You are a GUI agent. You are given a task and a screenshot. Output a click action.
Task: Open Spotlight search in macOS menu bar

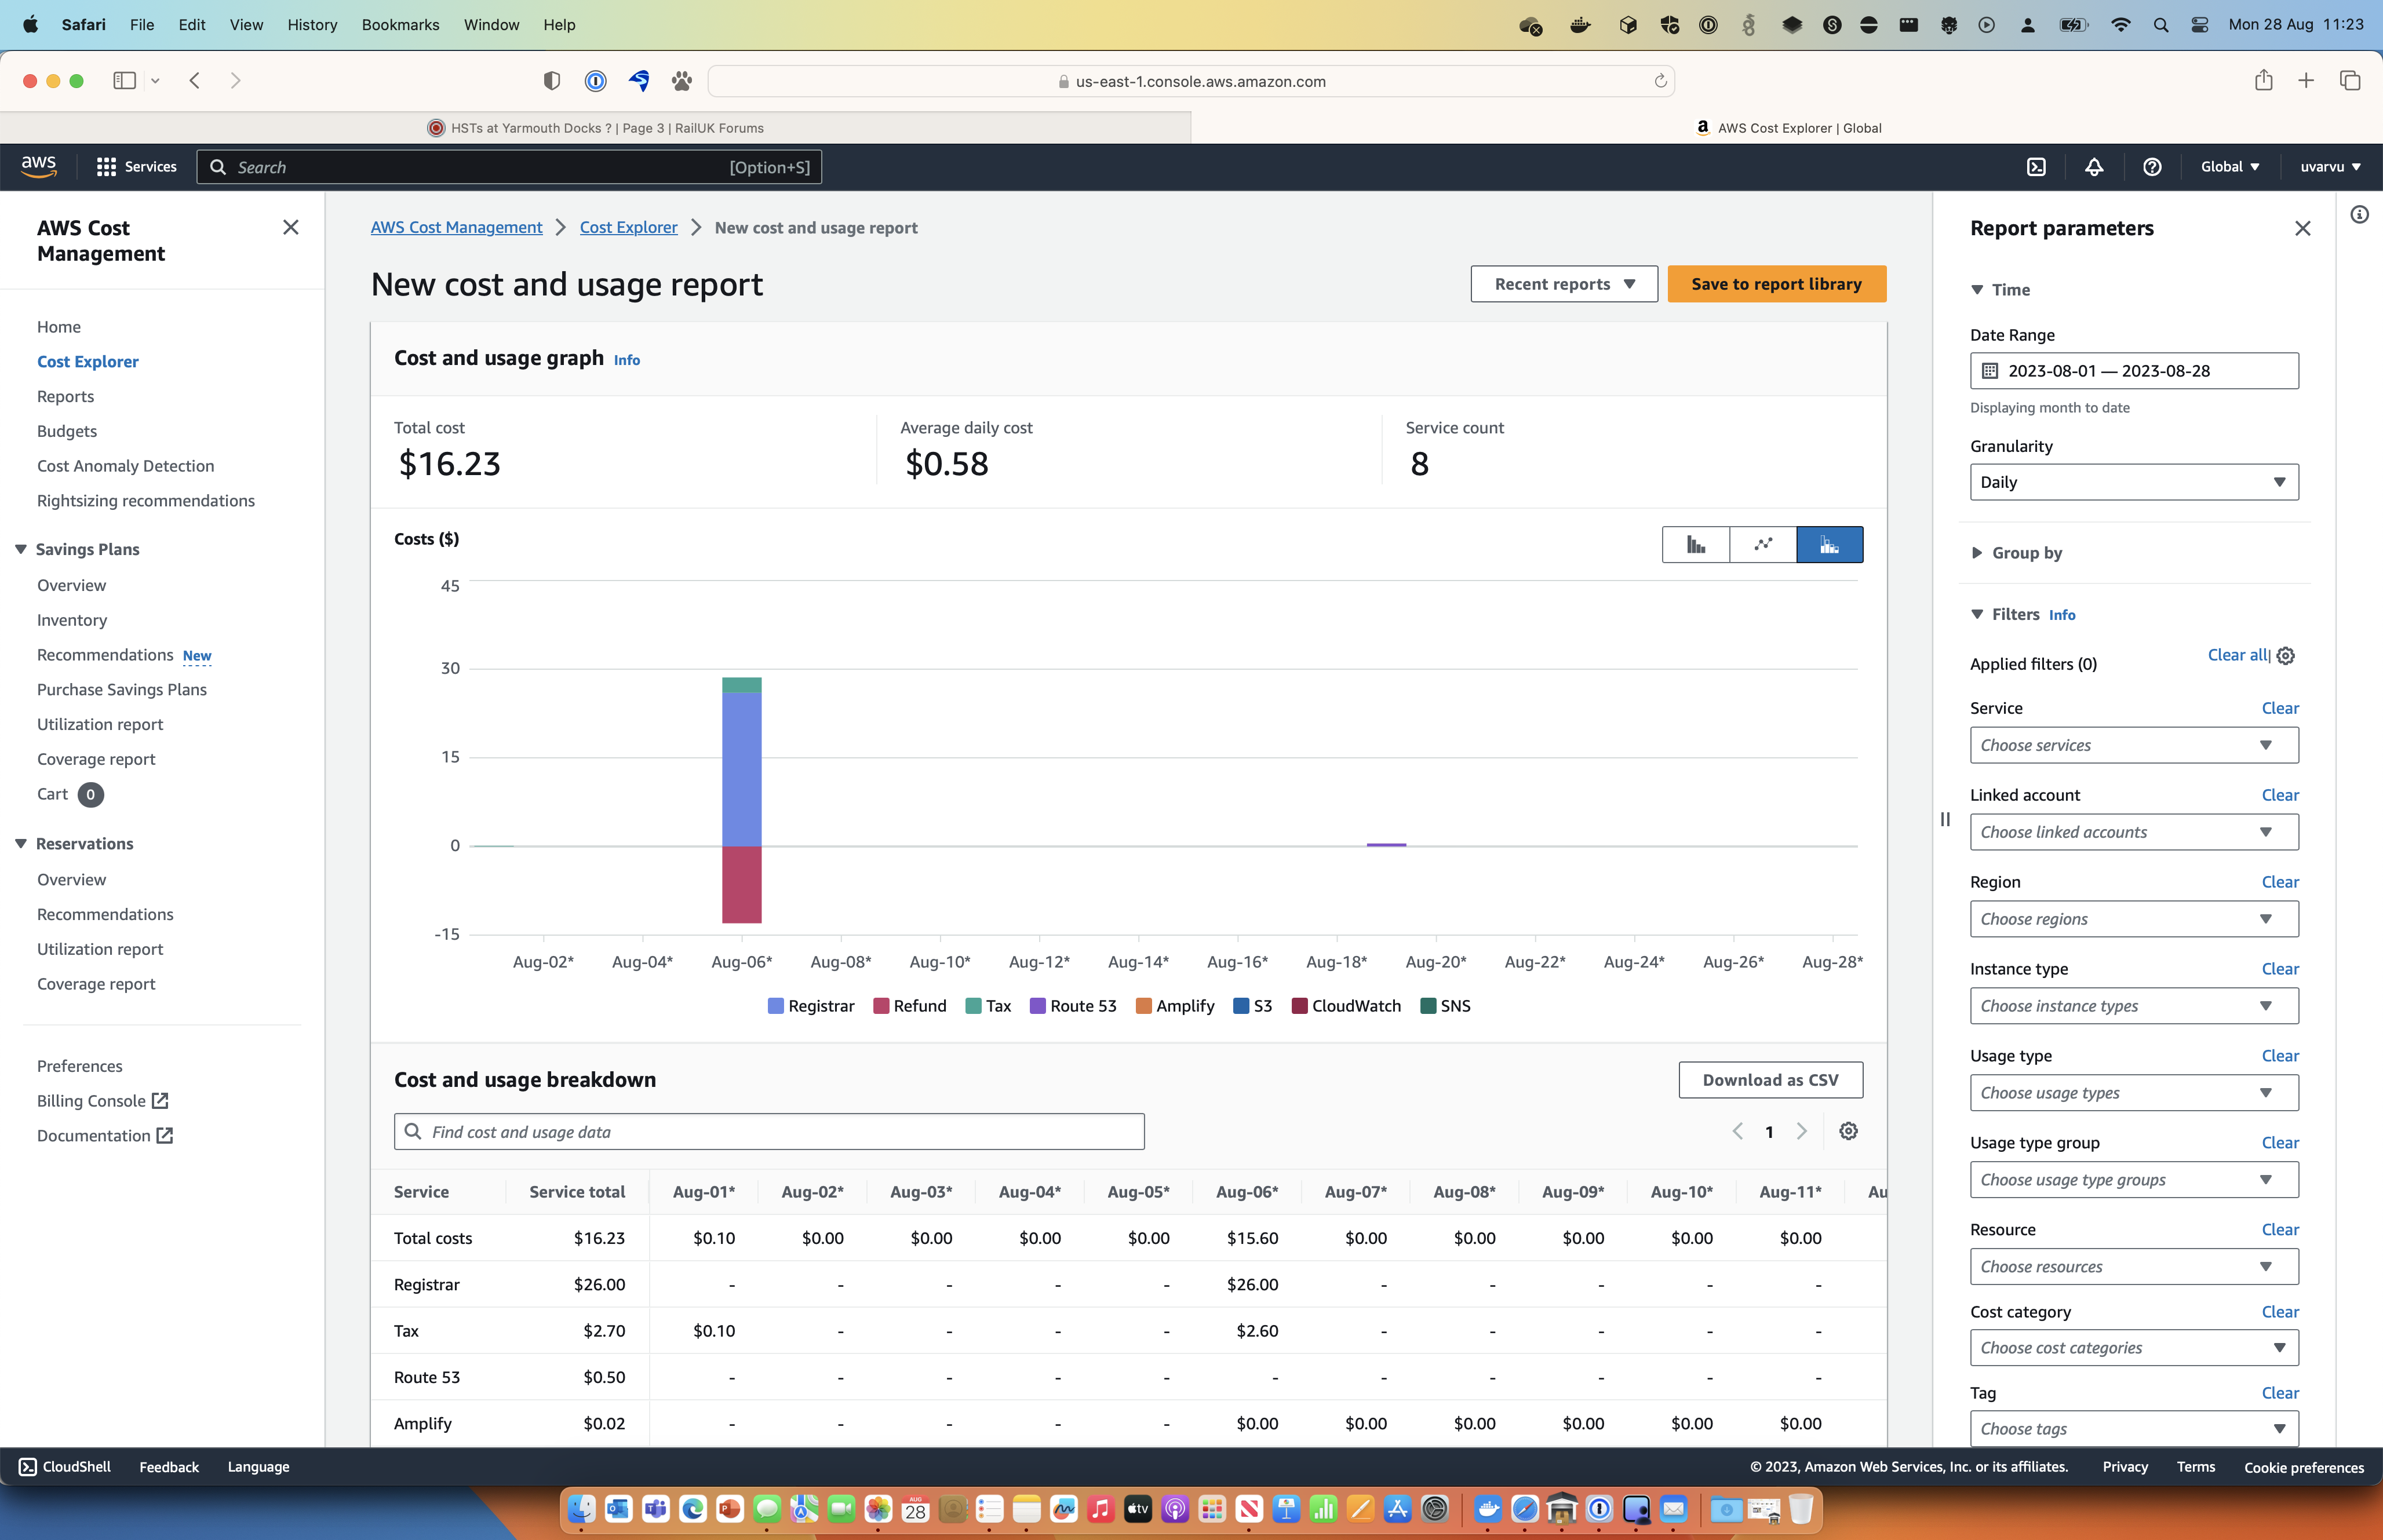[x=2161, y=25]
